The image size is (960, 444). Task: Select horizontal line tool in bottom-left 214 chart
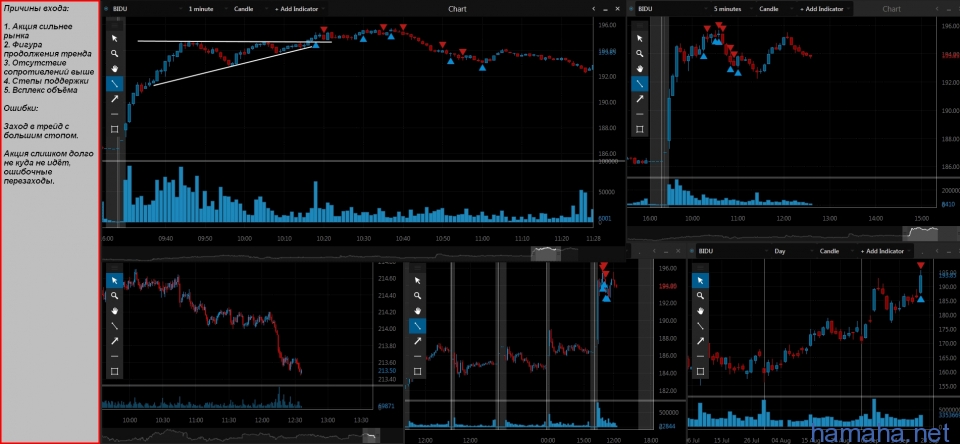click(114, 356)
